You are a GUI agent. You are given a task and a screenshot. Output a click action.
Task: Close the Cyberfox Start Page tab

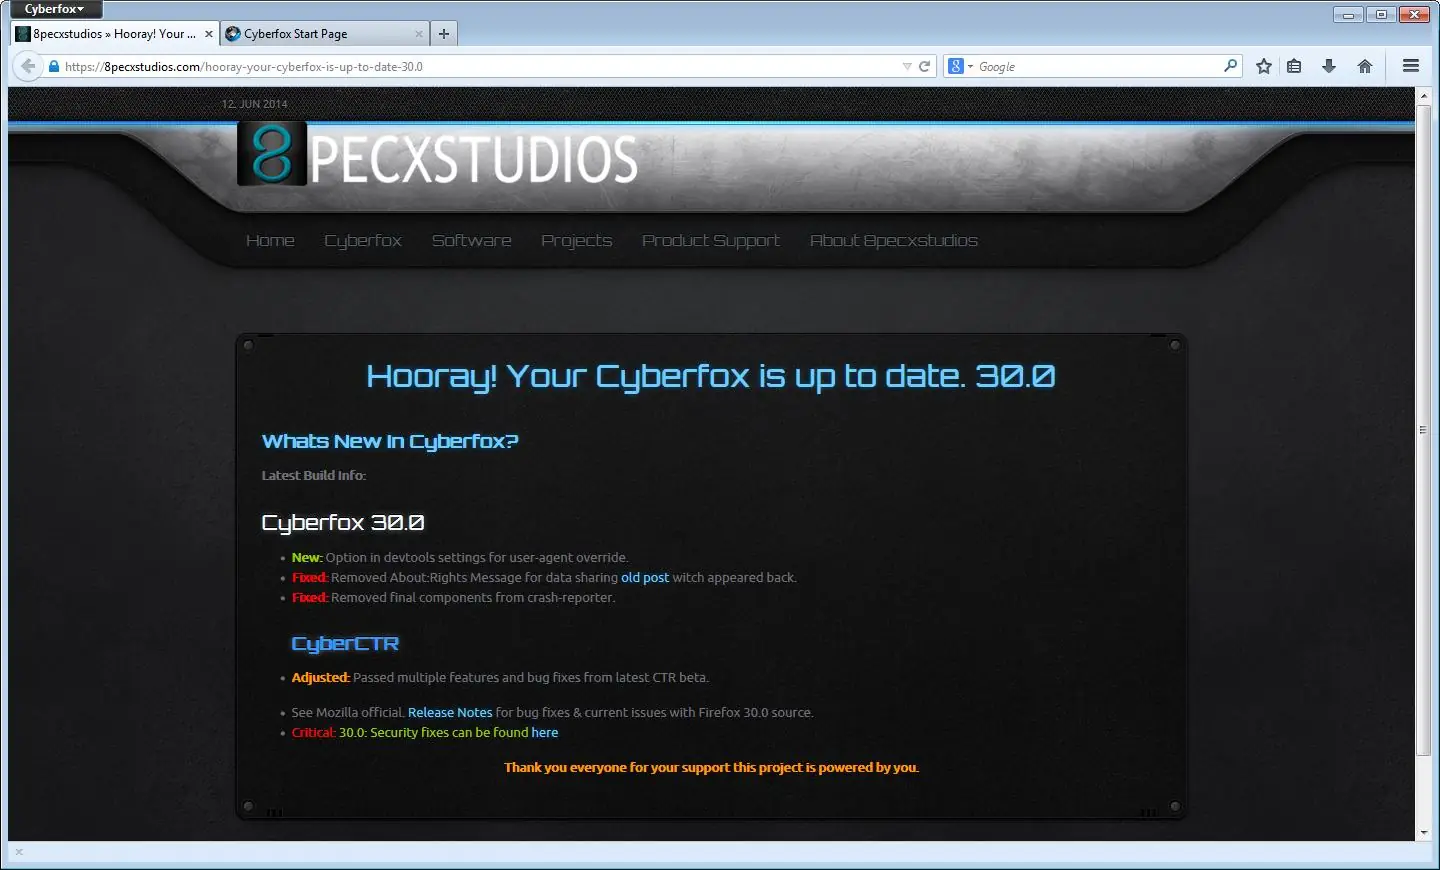pyautogui.click(x=419, y=34)
